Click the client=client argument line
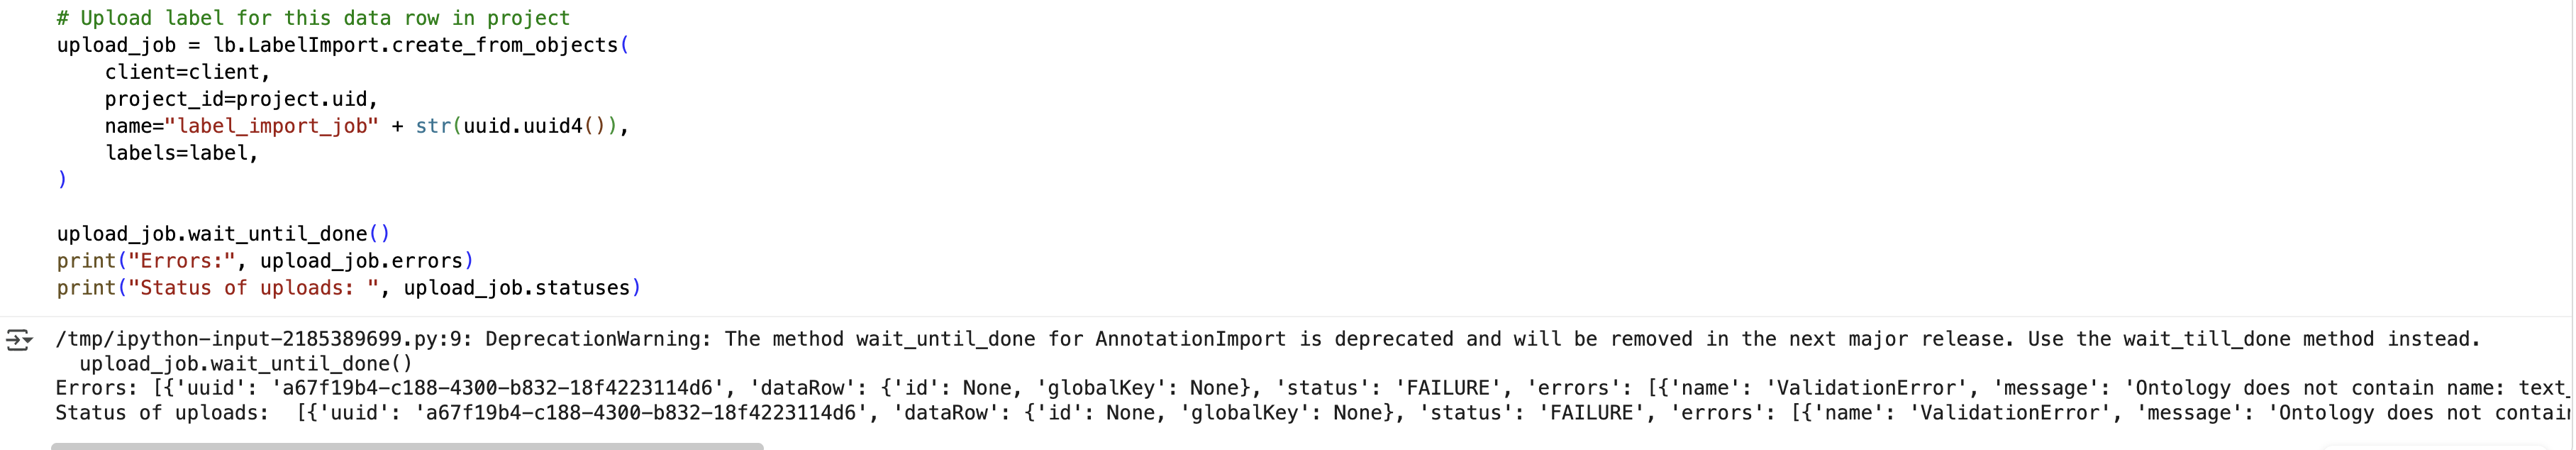 click(187, 72)
